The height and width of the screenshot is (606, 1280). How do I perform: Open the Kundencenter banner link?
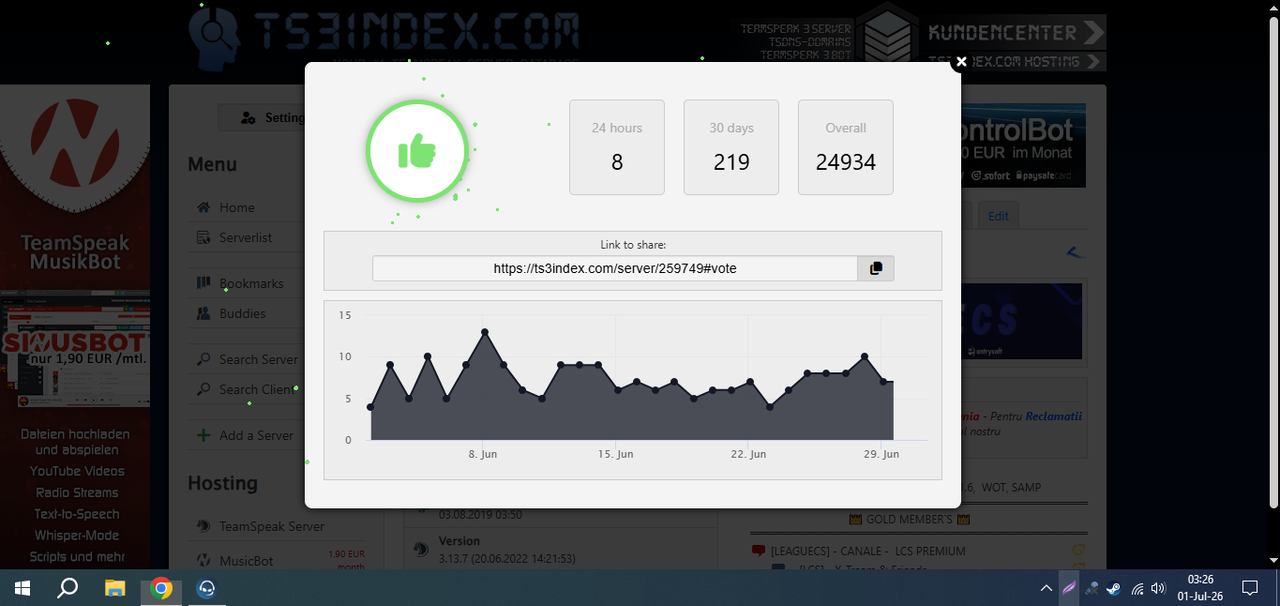(1014, 32)
